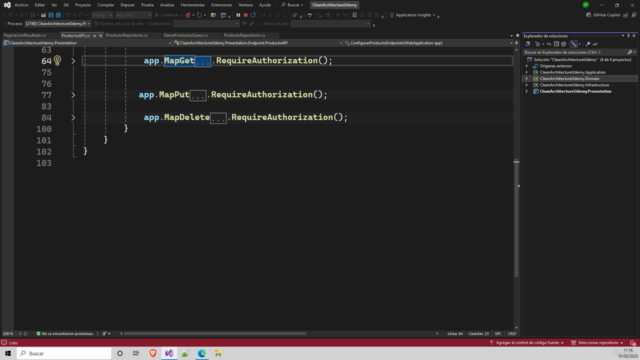The image size is (640, 360).
Task: Click the Windows taskbar Buscar search box
Action: click(64, 353)
